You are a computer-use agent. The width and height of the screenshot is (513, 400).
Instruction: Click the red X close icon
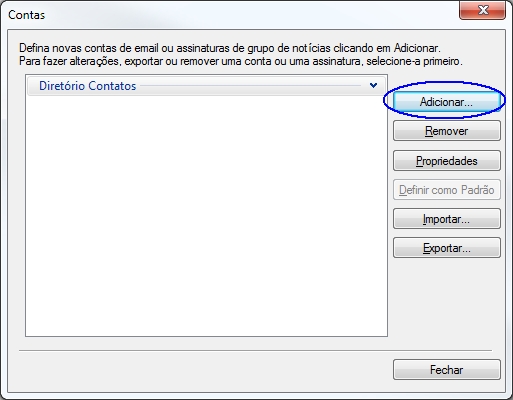[x=482, y=10]
